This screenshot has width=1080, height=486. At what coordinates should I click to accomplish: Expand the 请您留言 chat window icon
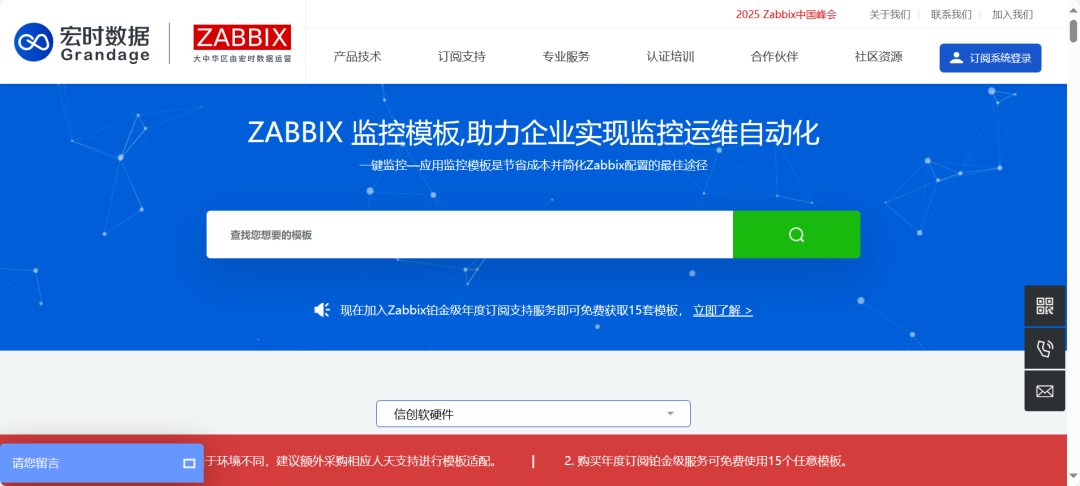click(x=189, y=463)
